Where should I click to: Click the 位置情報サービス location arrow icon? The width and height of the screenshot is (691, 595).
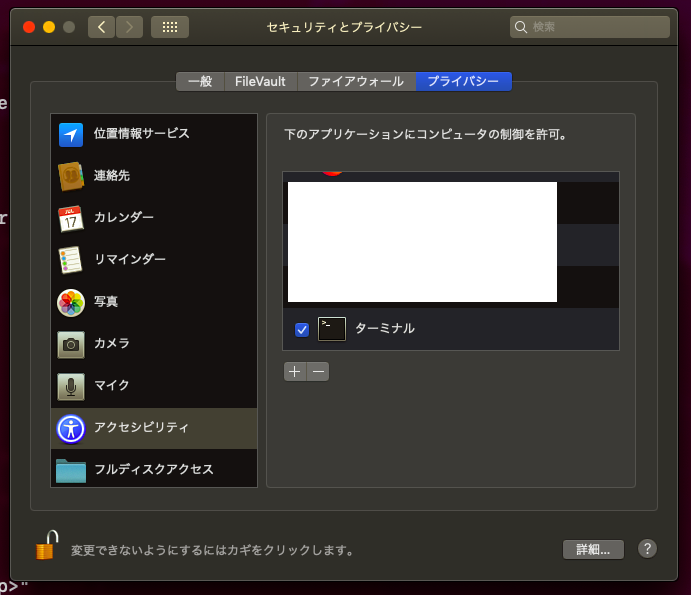71,134
